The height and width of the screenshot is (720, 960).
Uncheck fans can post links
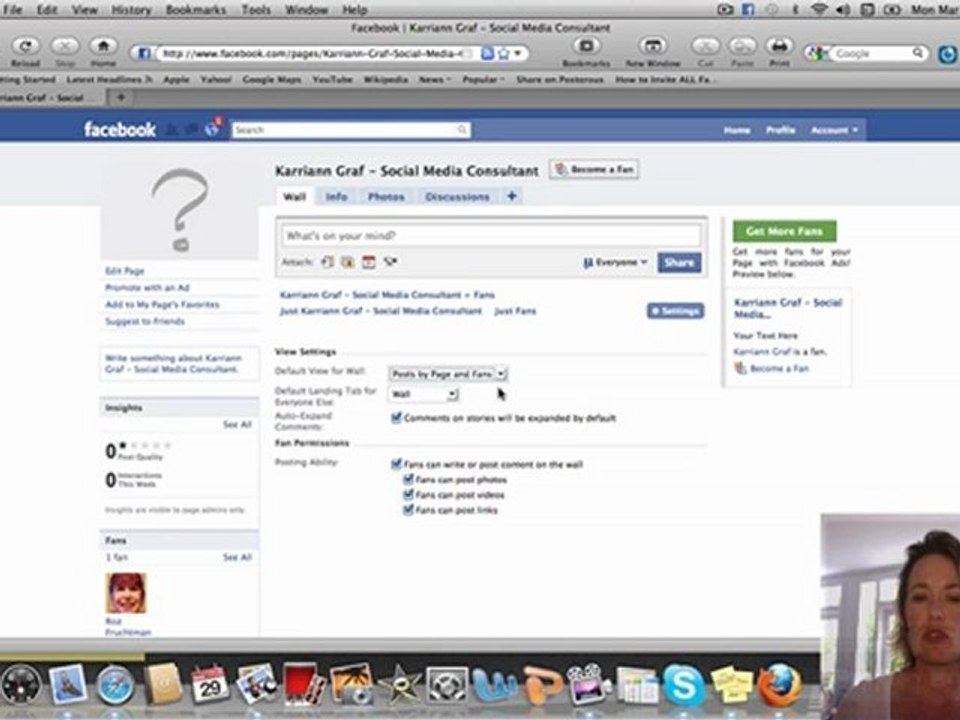pos(408,510)
